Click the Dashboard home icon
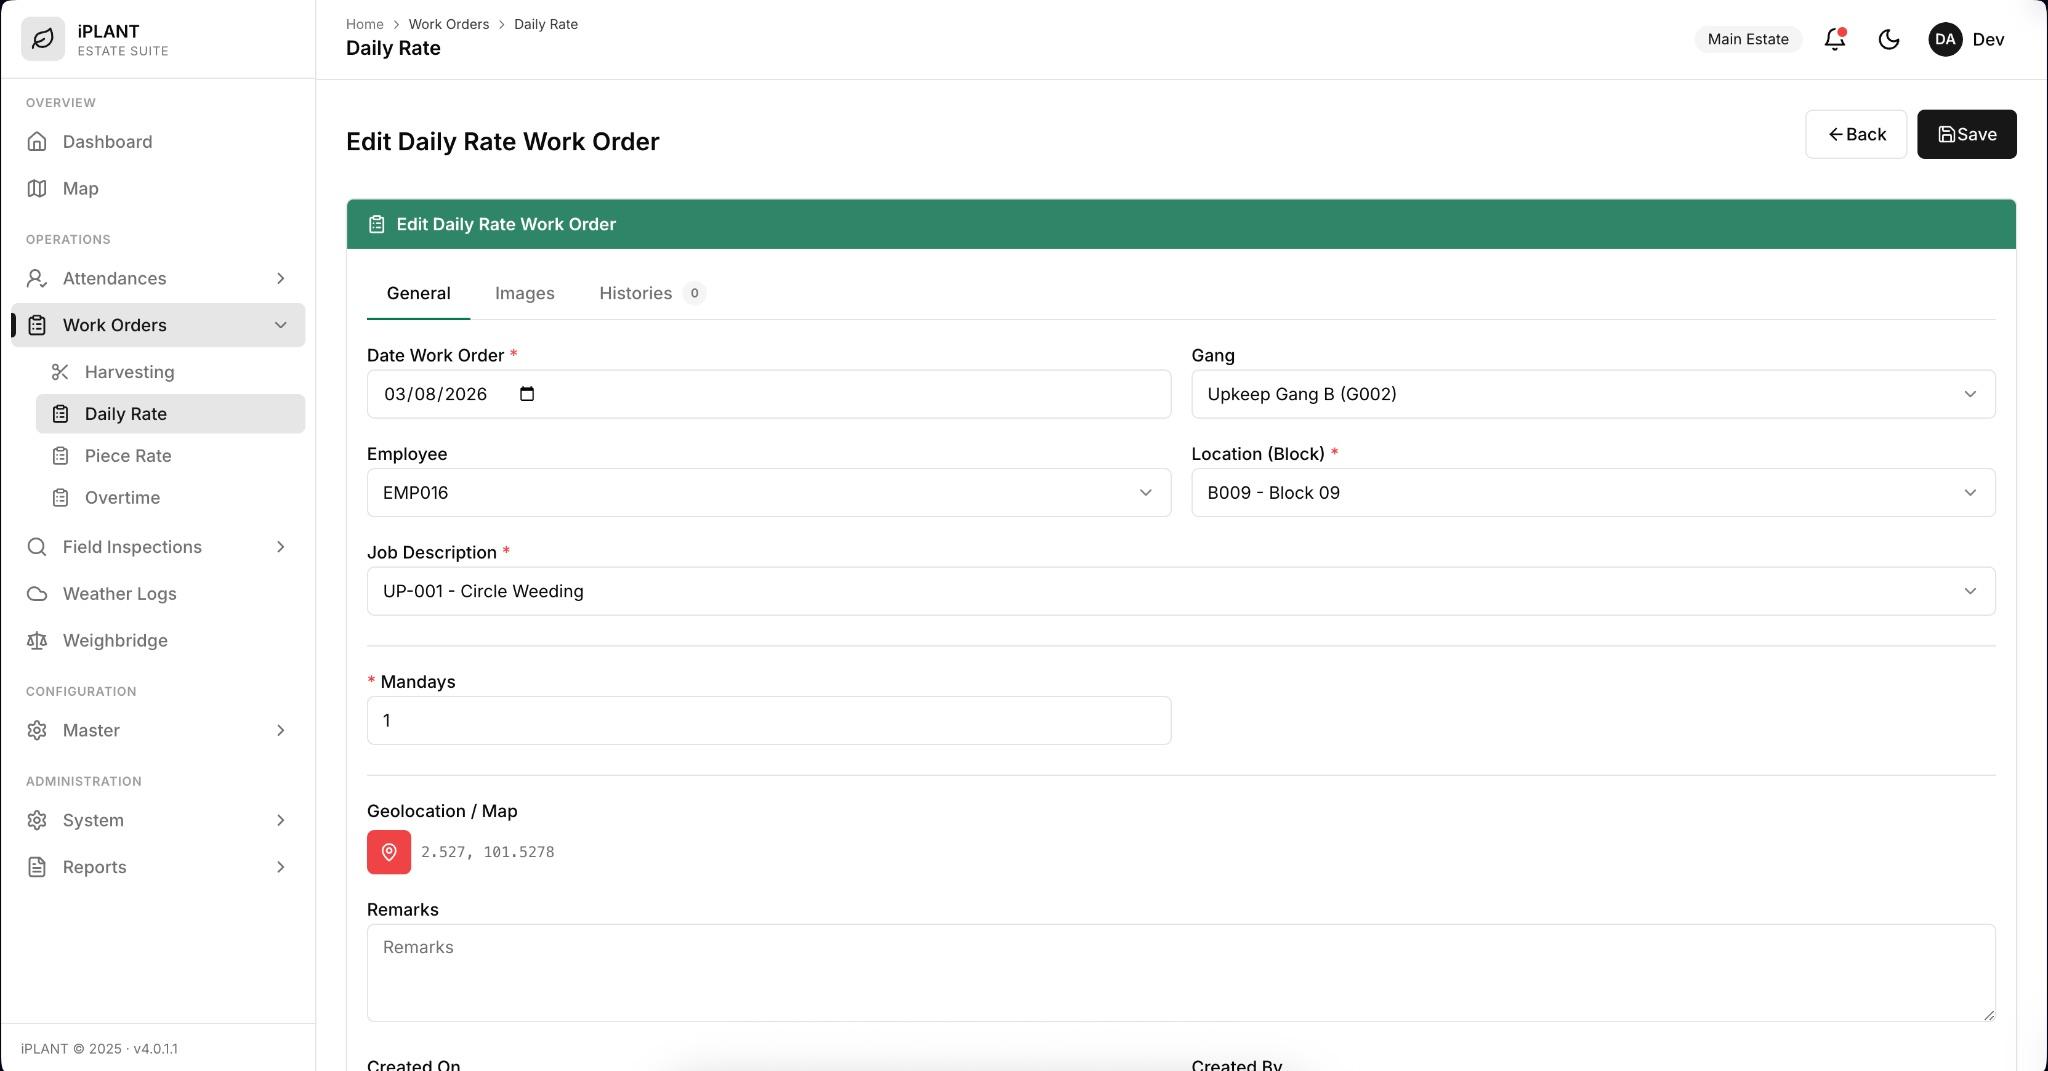The width and height of the screenshot is (2048, 1071). [37, 141]
